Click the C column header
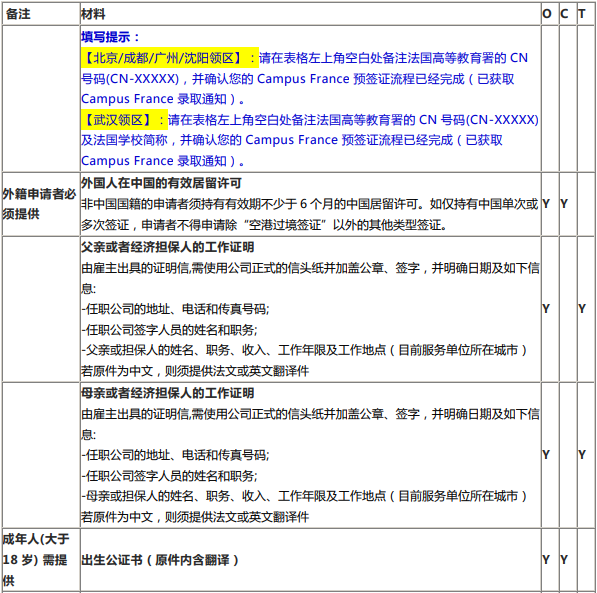The height and width of the screenshot is (593, 597). pyautogui.click(x=564, y=14)
